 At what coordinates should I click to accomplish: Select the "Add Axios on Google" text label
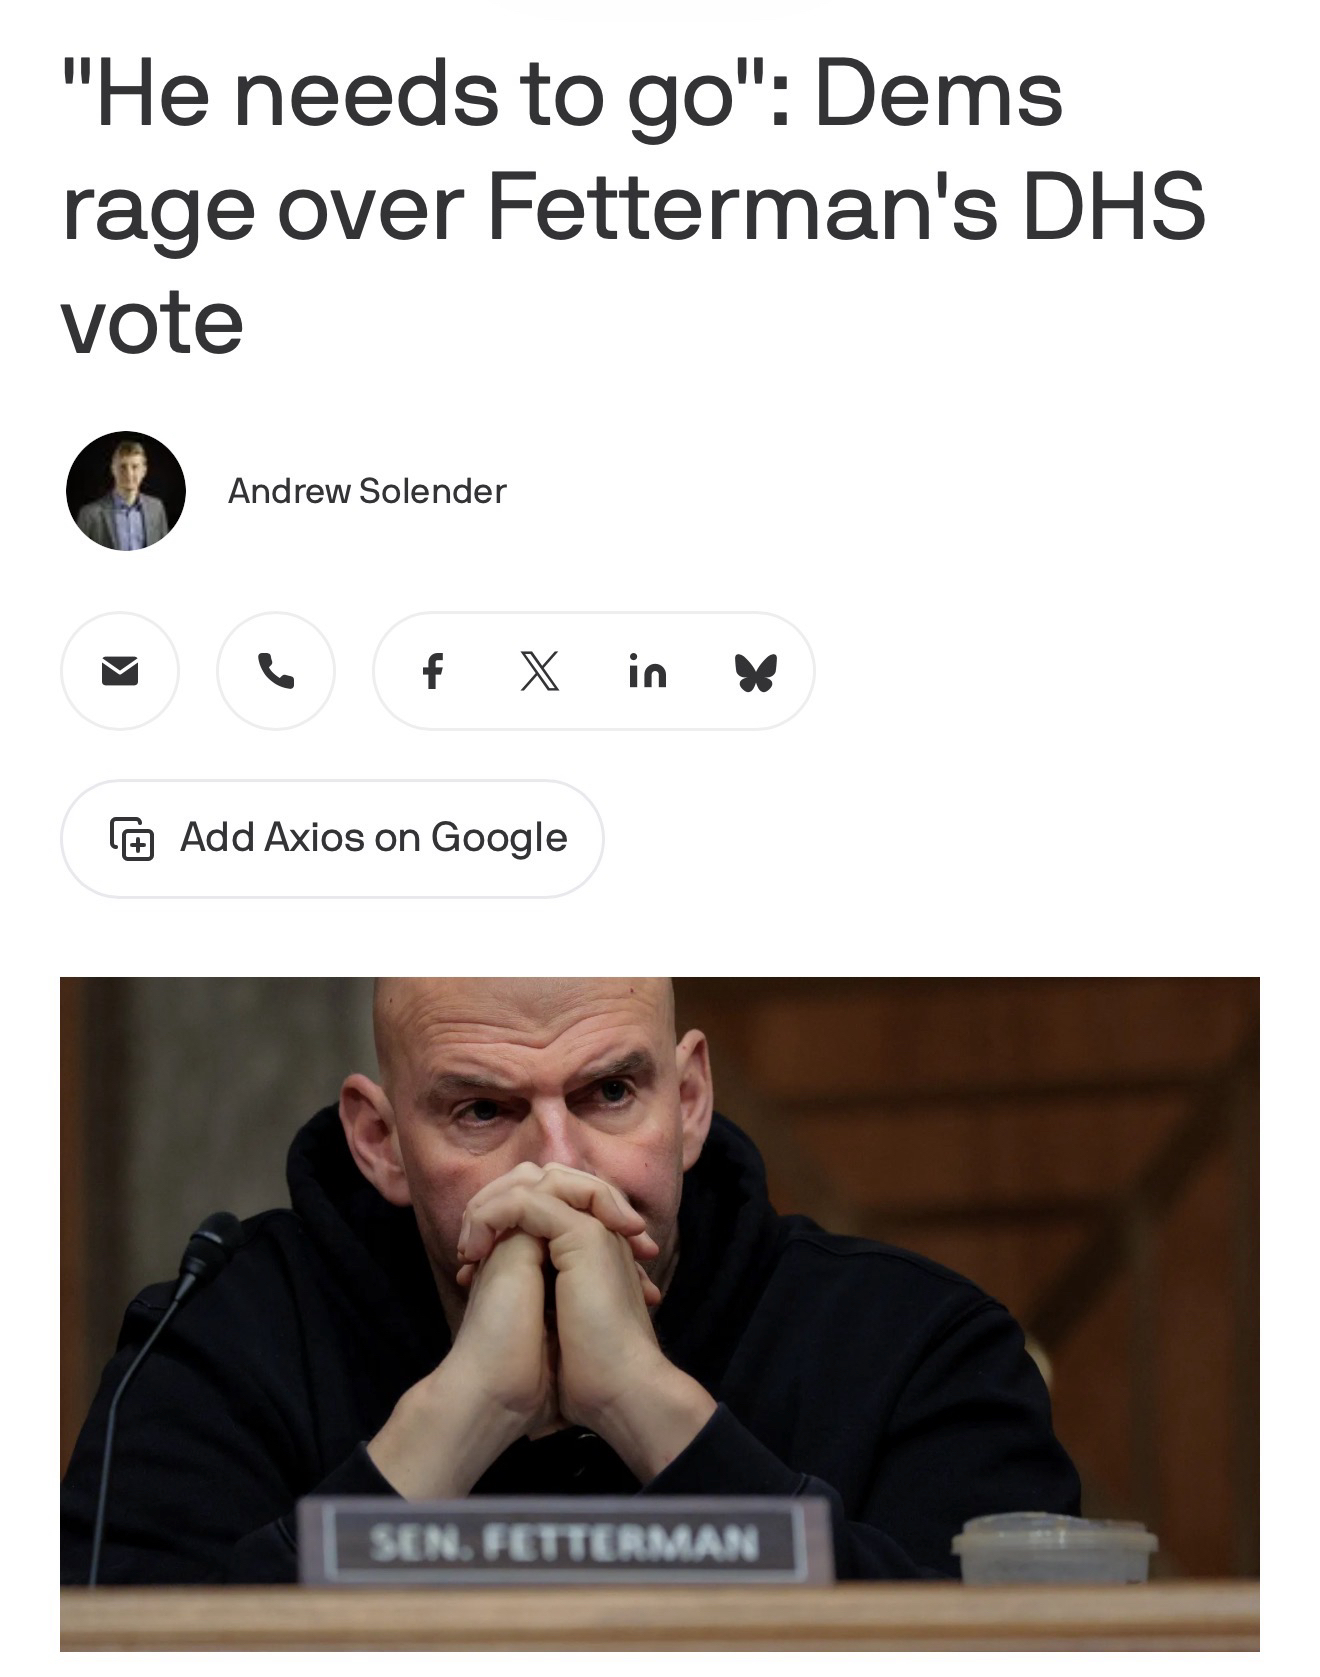click(x=374, y=838)
